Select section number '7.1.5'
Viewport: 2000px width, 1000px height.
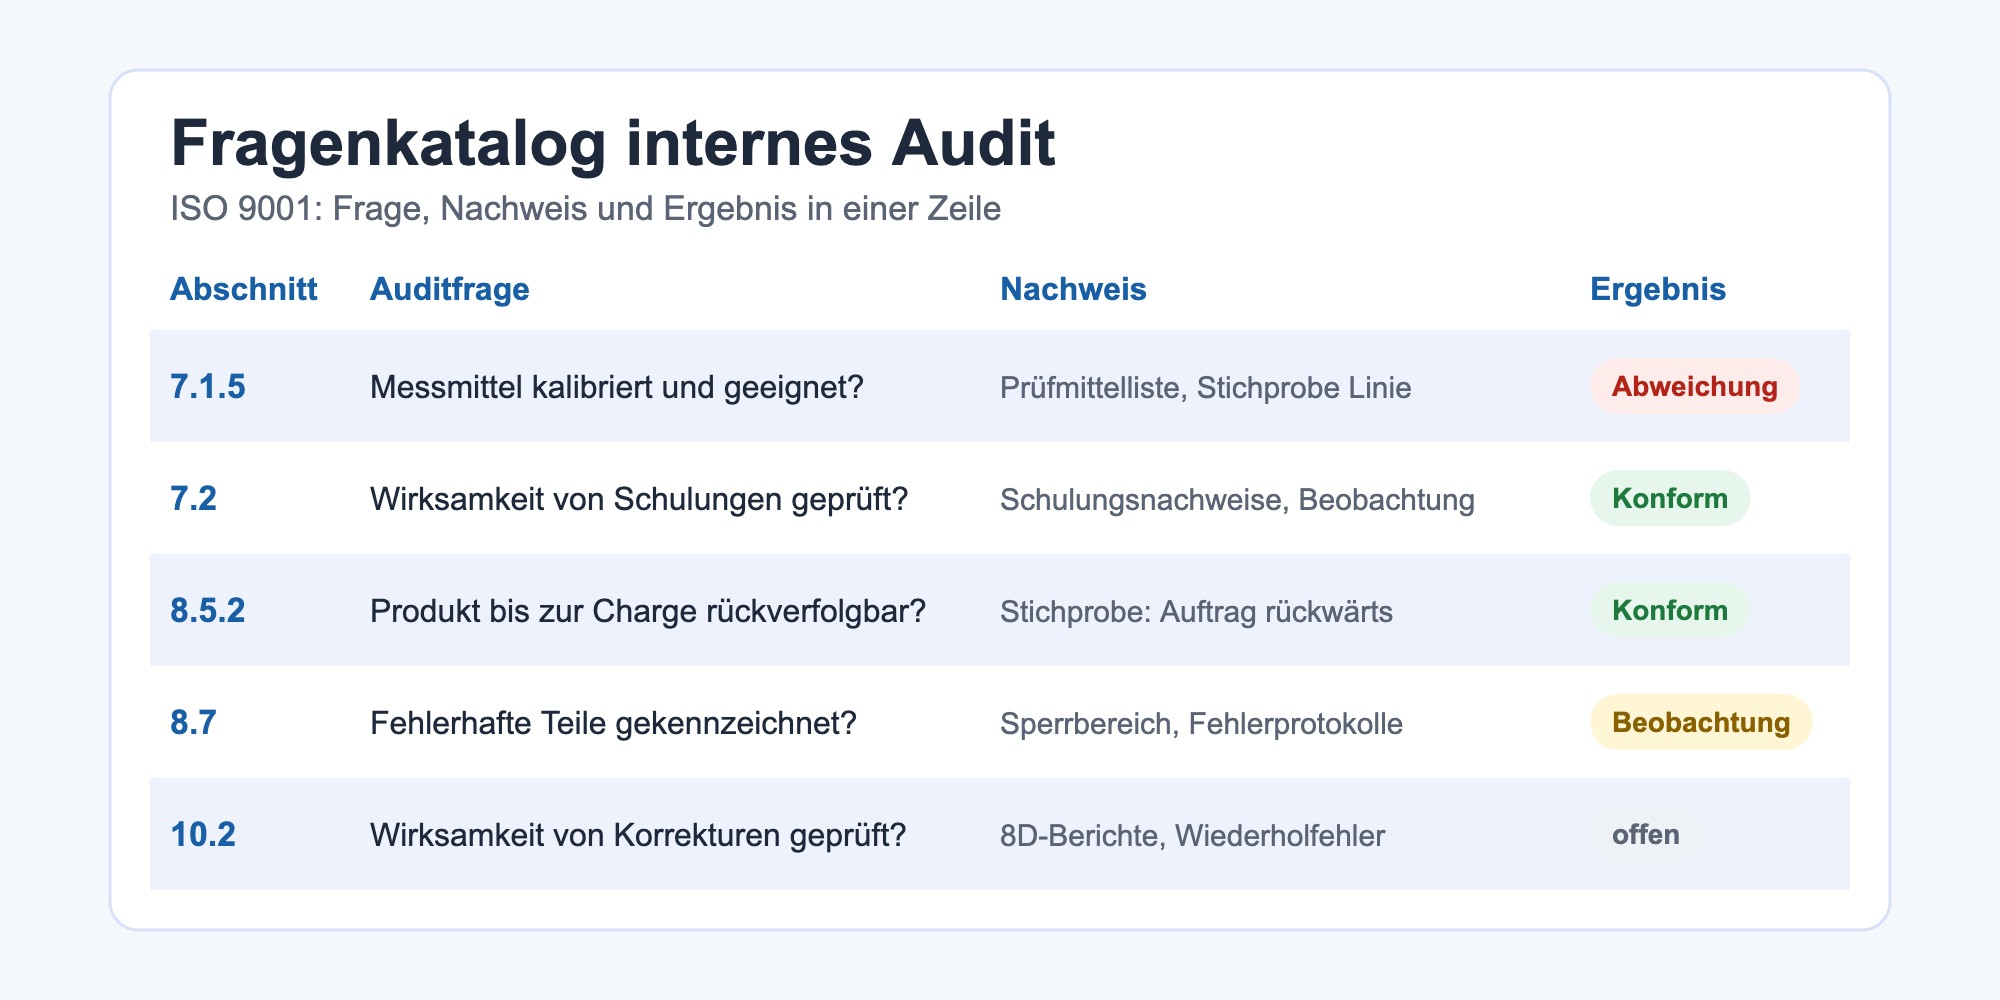pyautogui.click(x=207, y=386)
